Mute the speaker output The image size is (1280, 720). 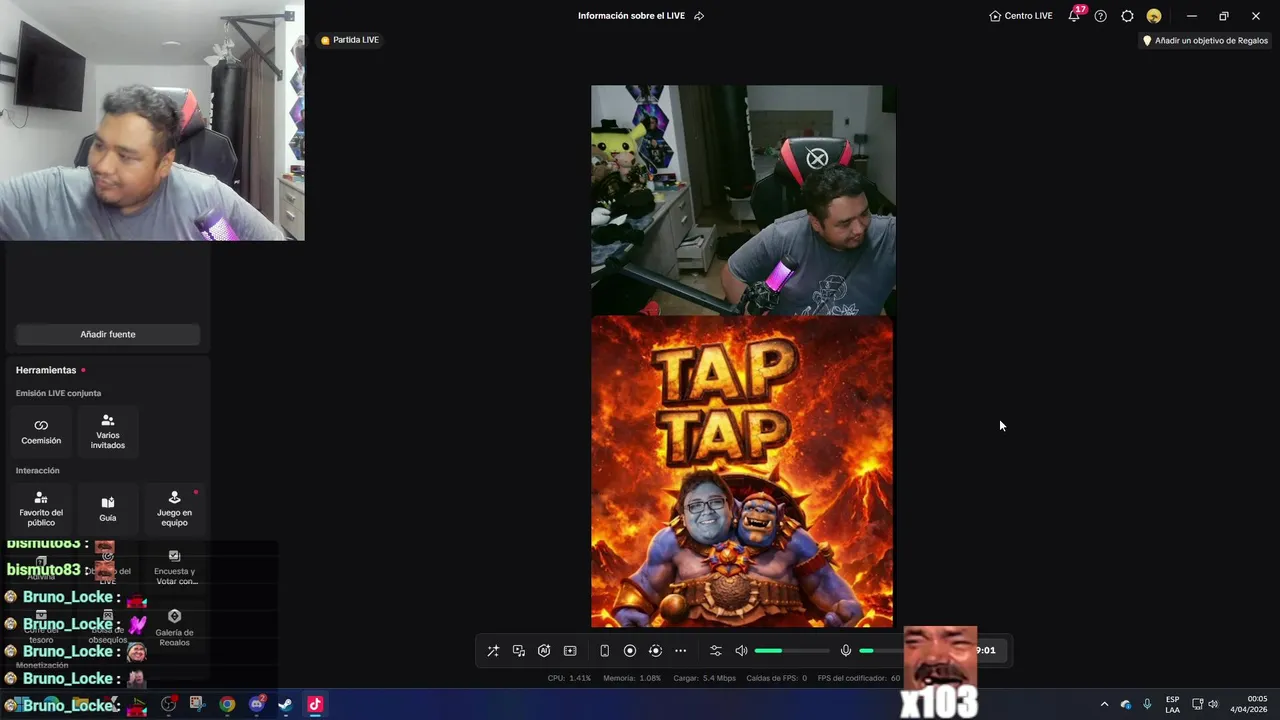[741, 651]
